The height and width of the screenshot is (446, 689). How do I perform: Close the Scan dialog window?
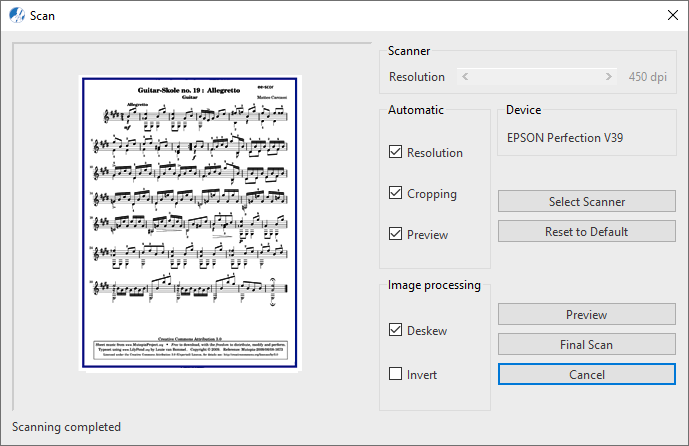tap(672, 15)
